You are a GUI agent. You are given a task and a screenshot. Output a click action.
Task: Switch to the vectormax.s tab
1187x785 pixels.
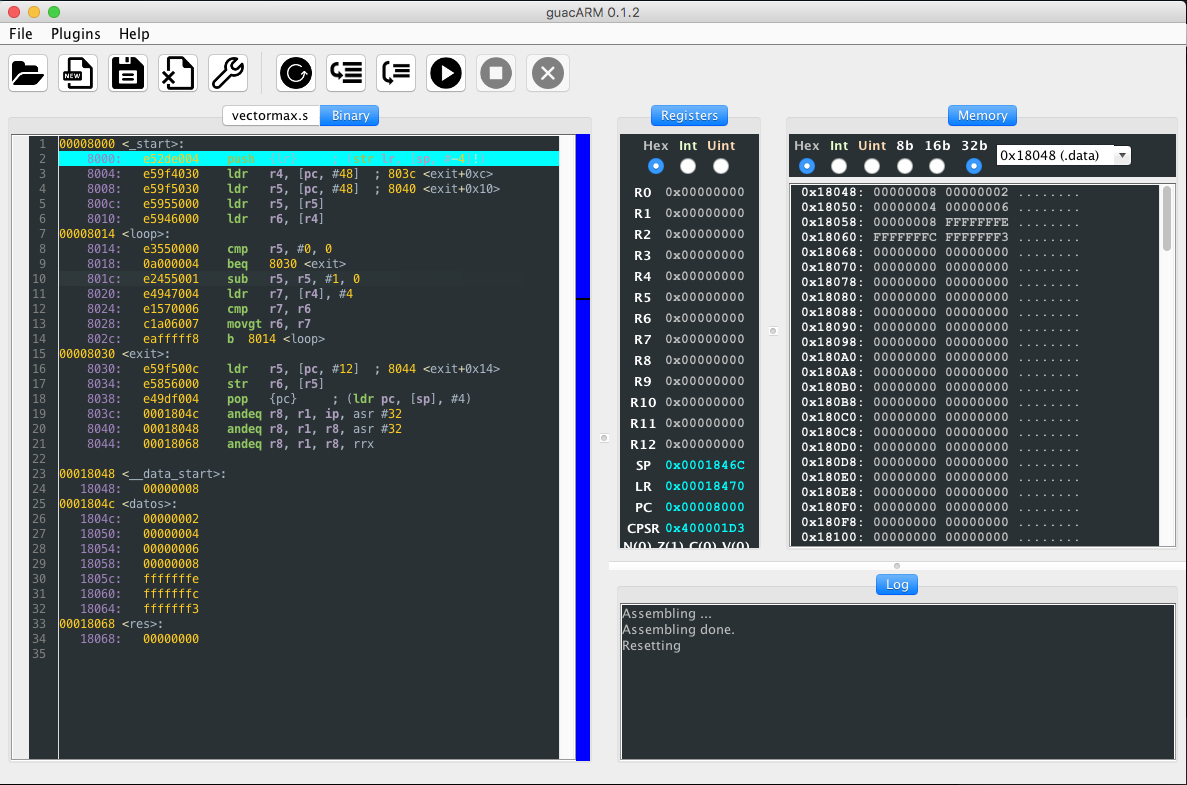pos(270,116)
